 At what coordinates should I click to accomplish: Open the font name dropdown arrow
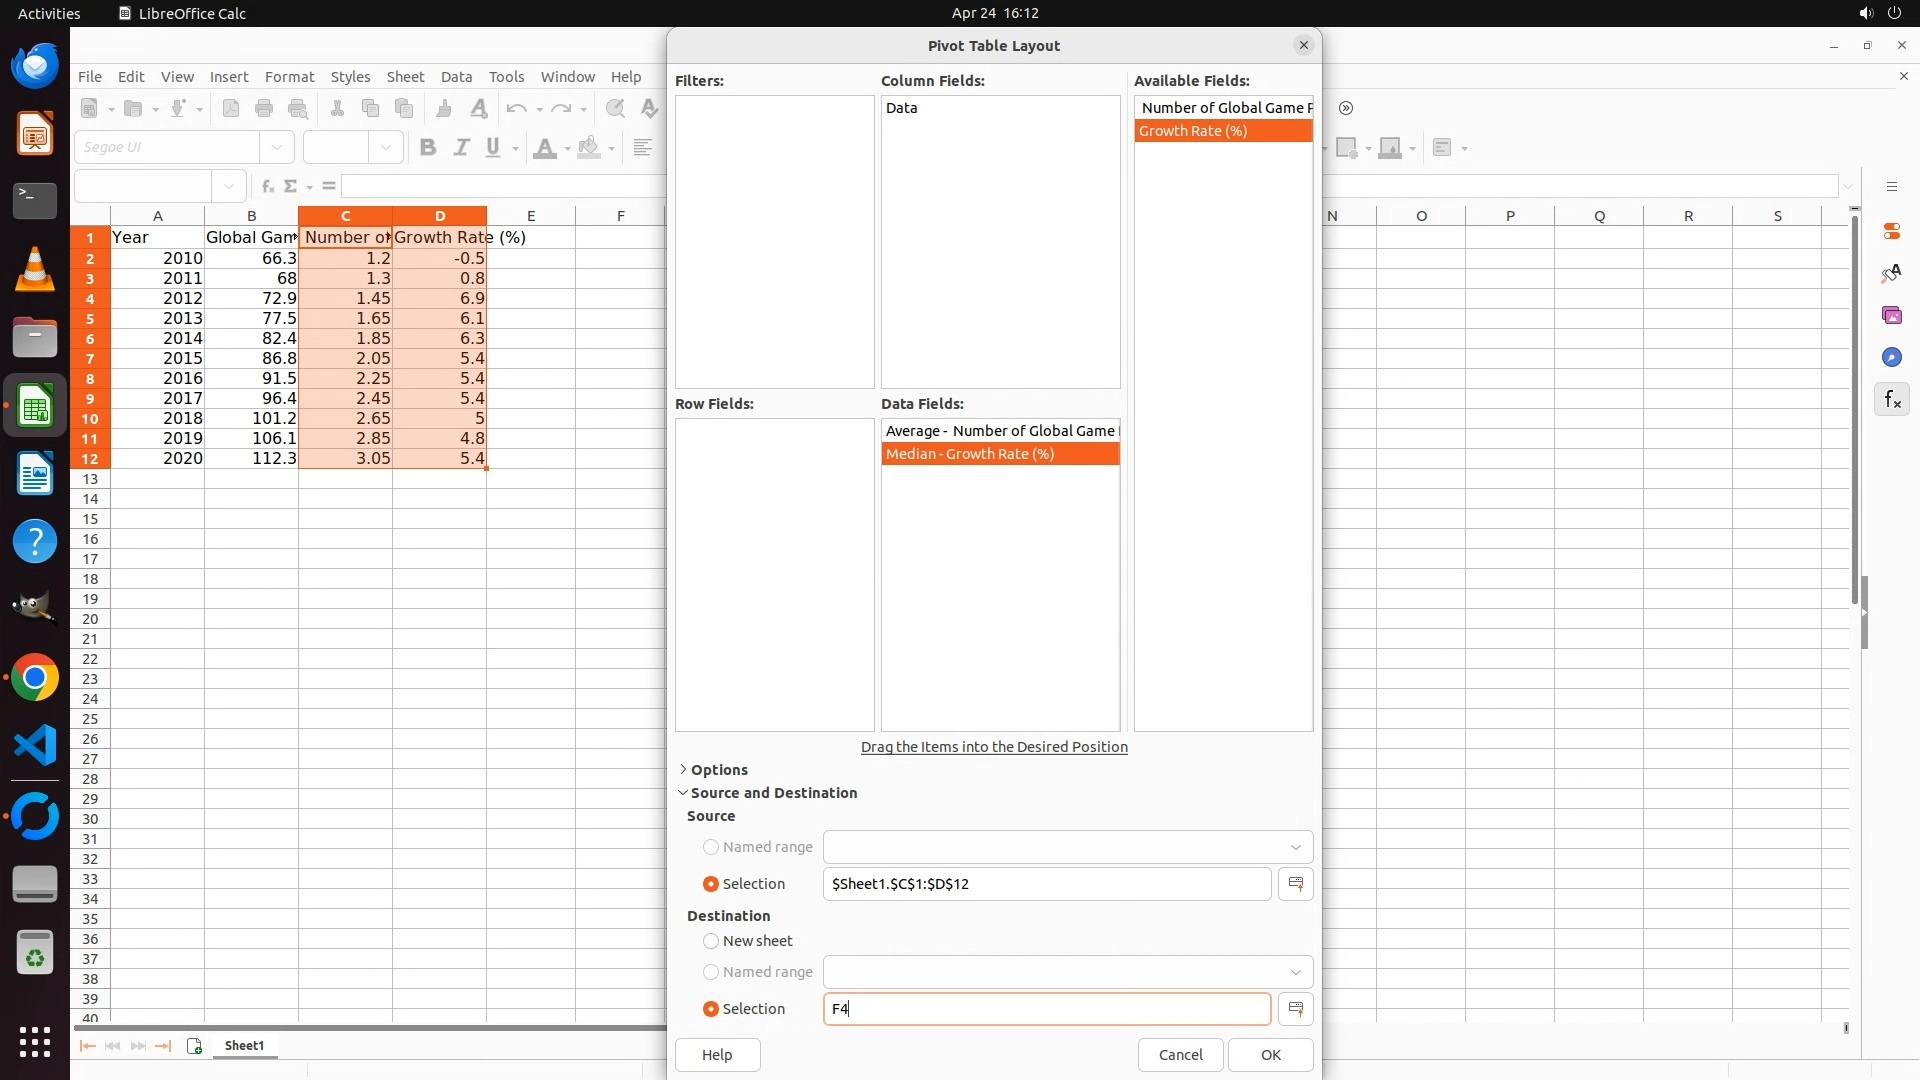(277, 148)
